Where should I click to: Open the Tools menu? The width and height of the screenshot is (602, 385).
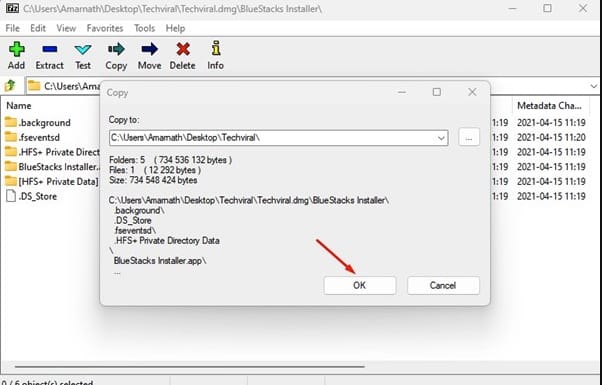144,28
